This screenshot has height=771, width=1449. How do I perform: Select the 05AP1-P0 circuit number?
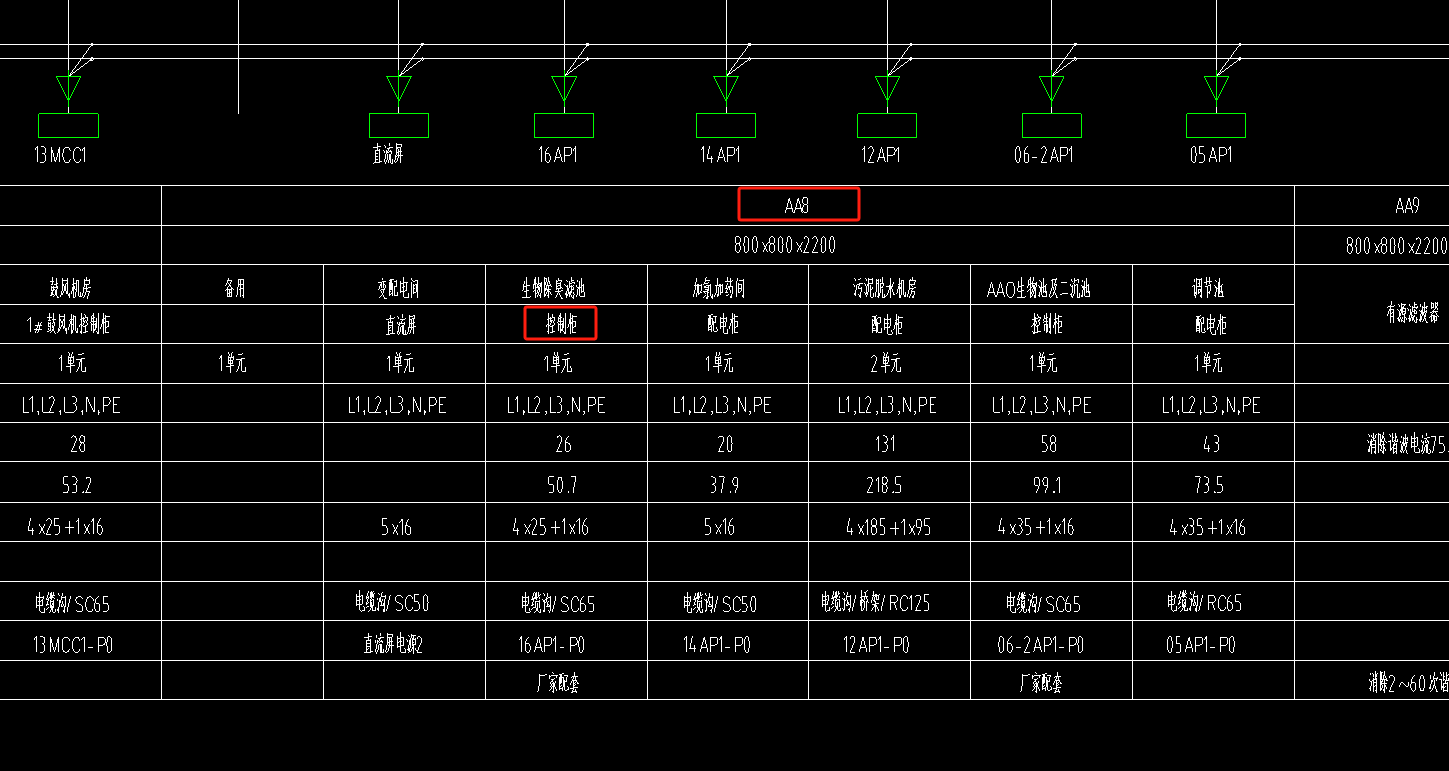tap(1201, 645)
